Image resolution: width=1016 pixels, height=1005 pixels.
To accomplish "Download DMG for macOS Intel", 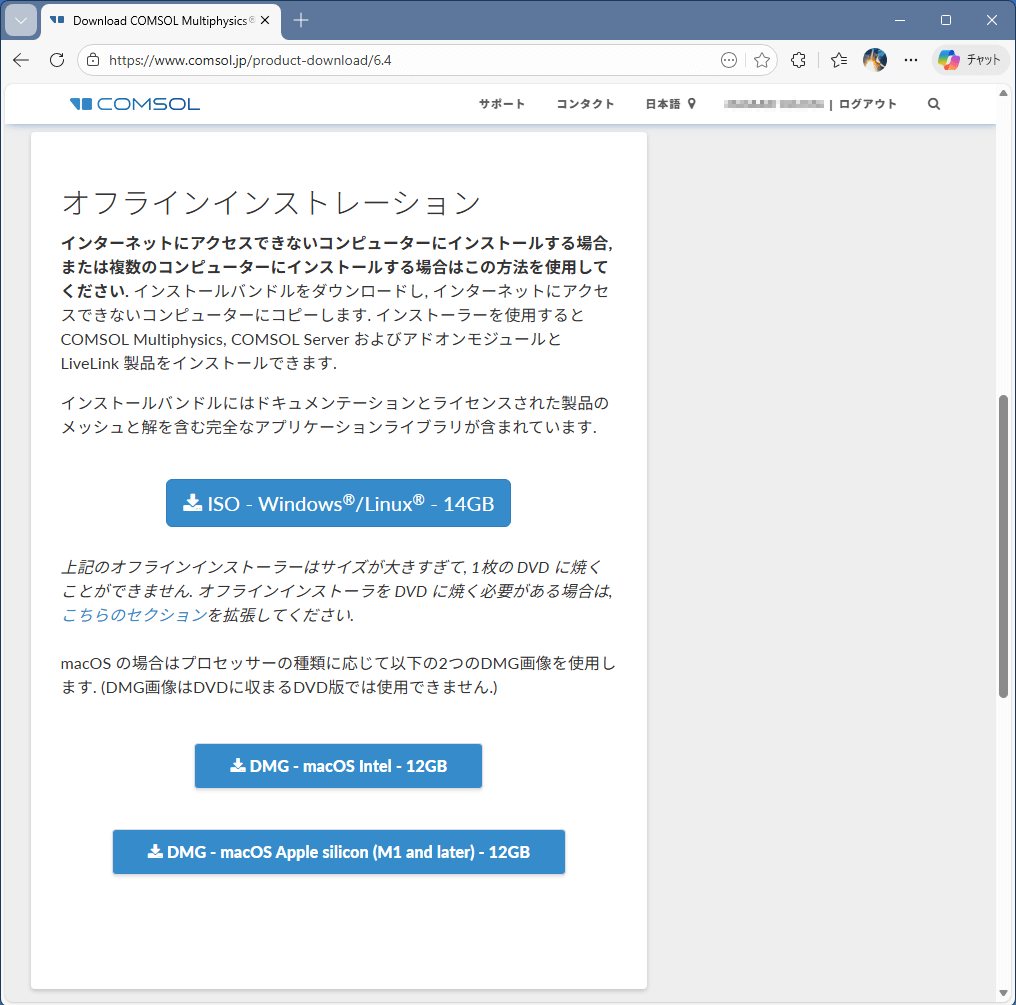I will [338, 766].
